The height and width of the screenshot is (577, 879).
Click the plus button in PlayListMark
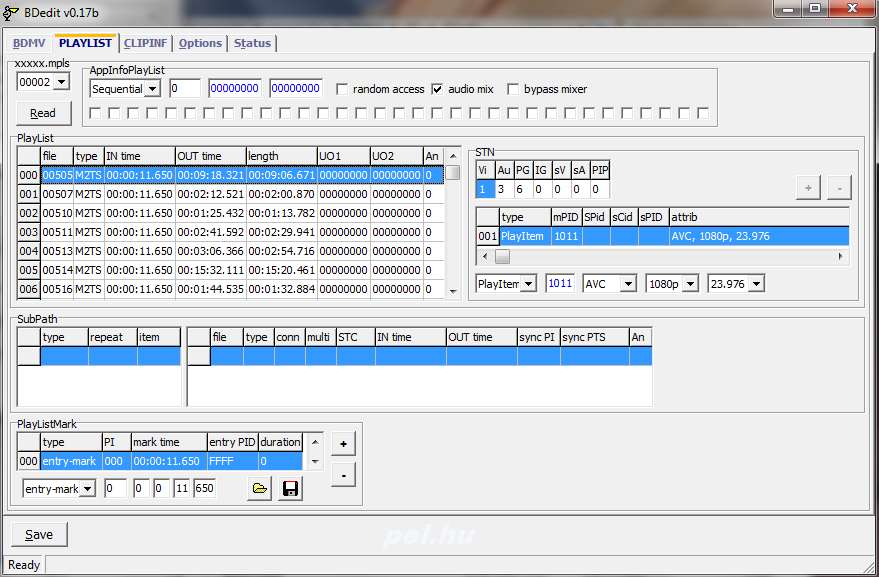[x=342, y=443]
